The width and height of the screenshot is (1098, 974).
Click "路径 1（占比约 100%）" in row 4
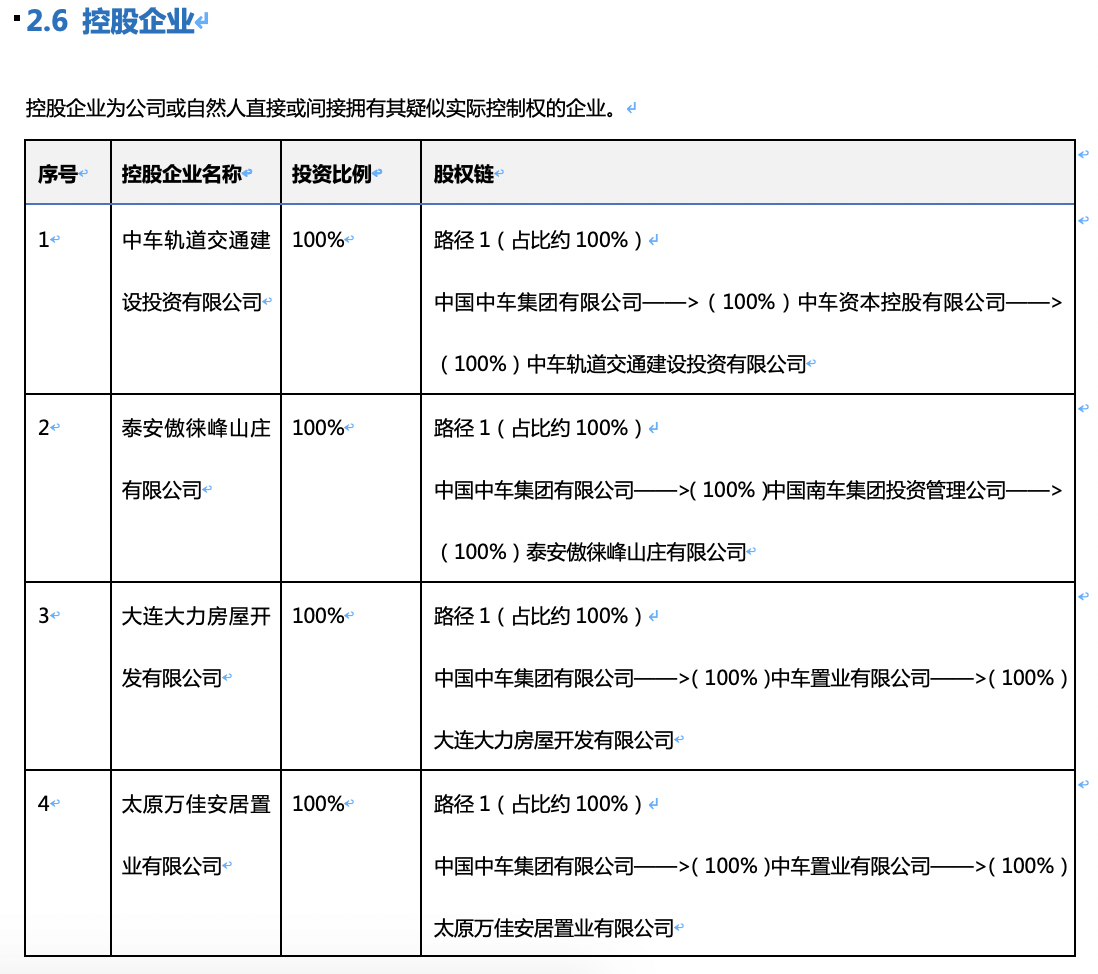click(538, 804)
